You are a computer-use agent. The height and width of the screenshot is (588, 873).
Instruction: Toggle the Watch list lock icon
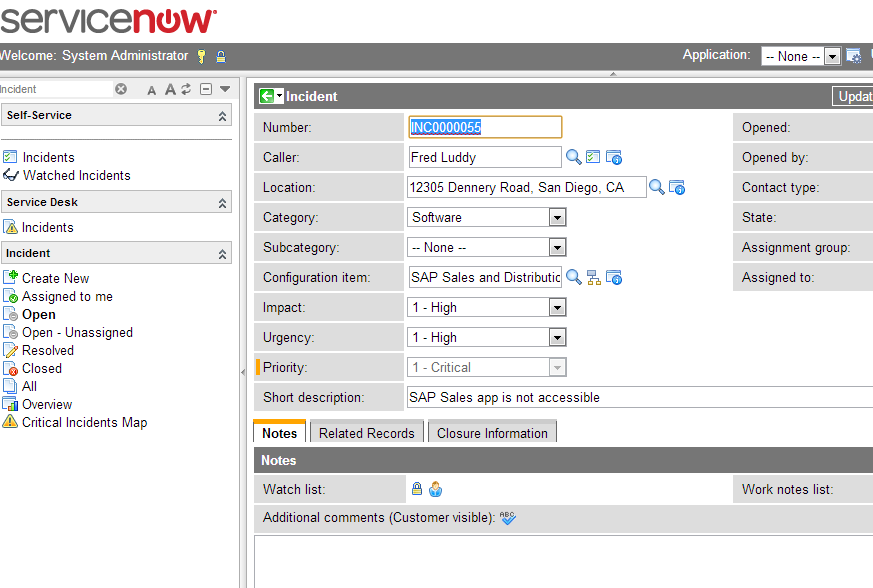click(x=416, y=489)
